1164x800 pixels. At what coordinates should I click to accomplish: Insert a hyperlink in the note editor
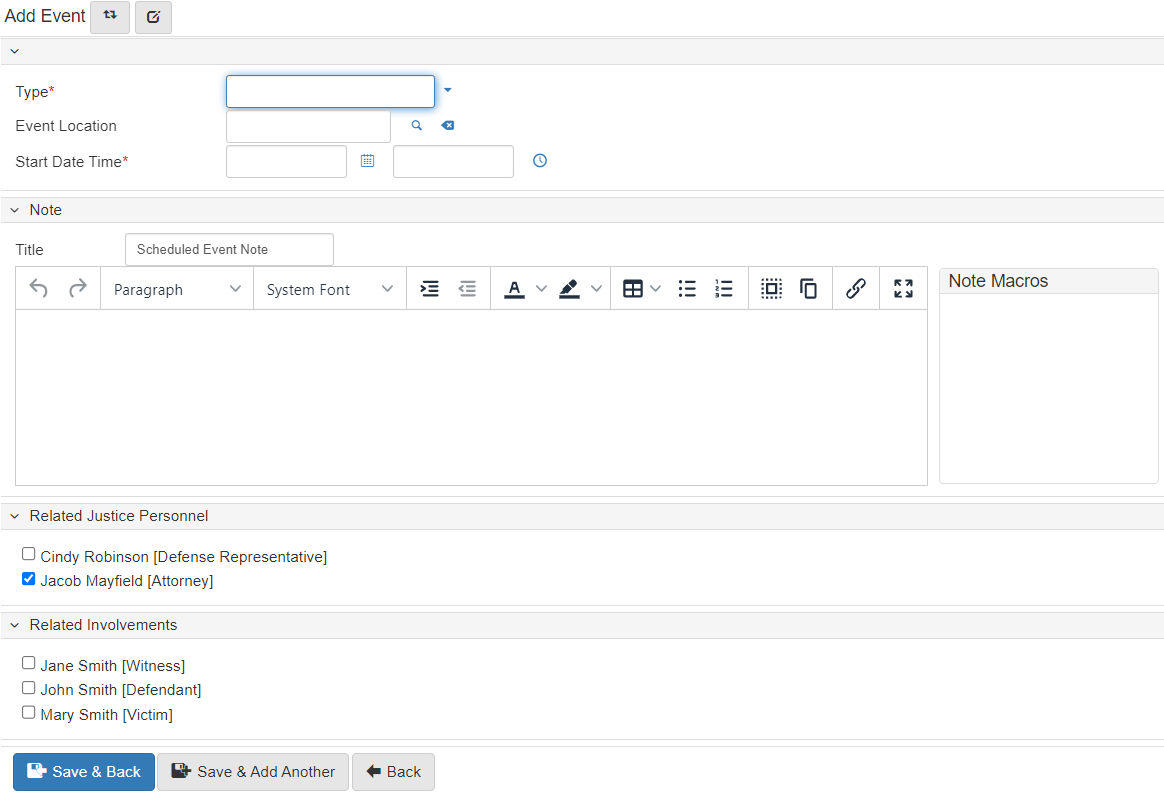[856, 288]
